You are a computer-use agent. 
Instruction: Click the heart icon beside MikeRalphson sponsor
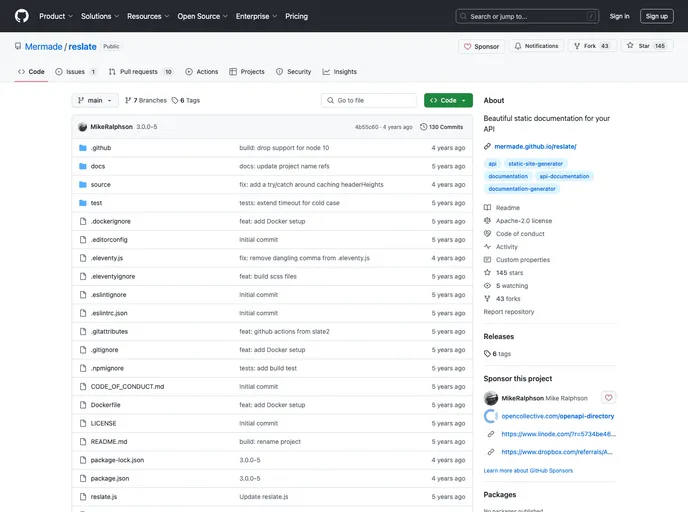(608, 398)
